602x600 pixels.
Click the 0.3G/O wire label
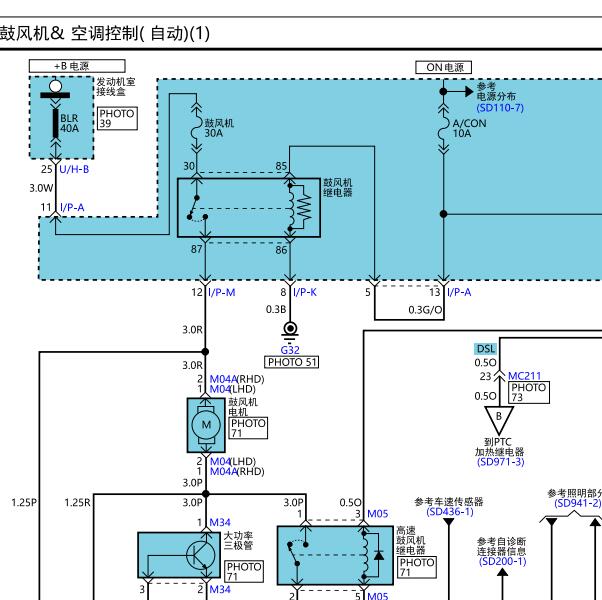[425, 309]
